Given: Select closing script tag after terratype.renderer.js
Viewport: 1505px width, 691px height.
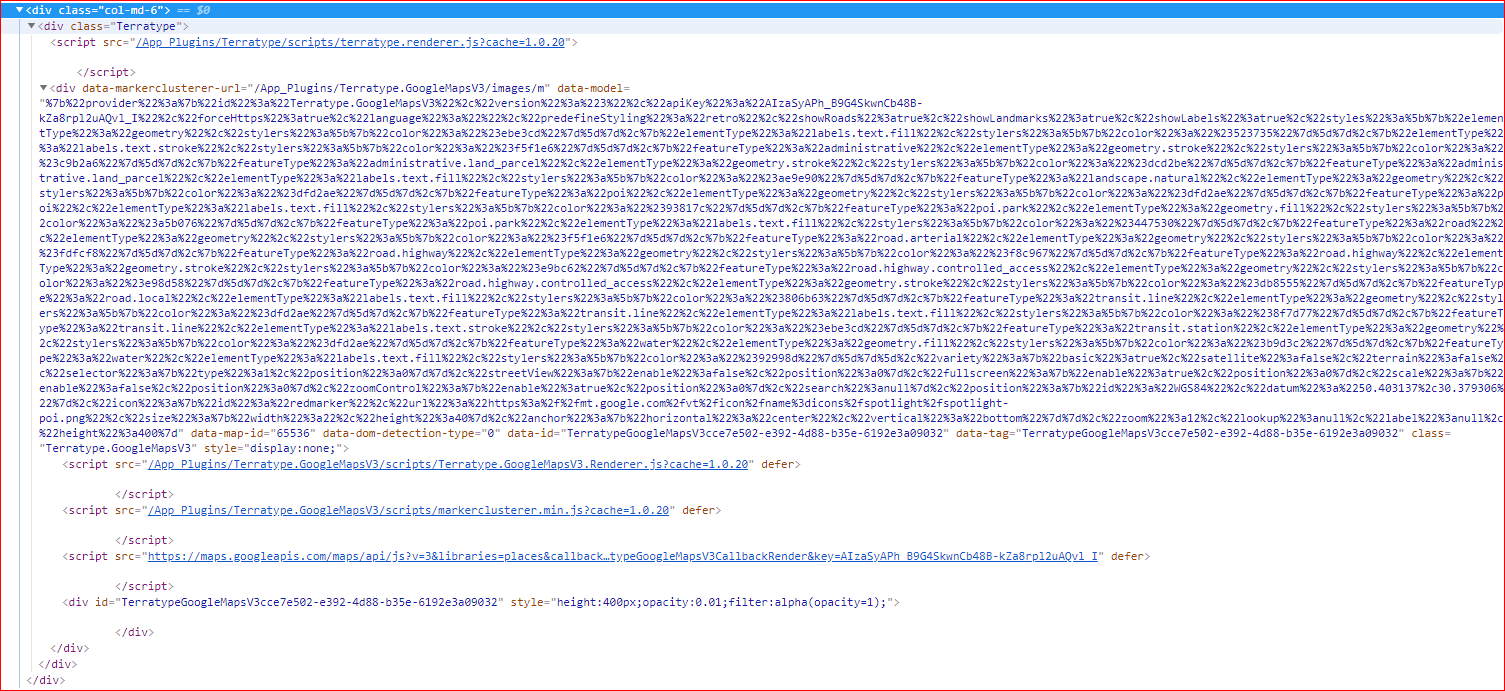Looking at the screenshot, I should (x=107, y=72).
